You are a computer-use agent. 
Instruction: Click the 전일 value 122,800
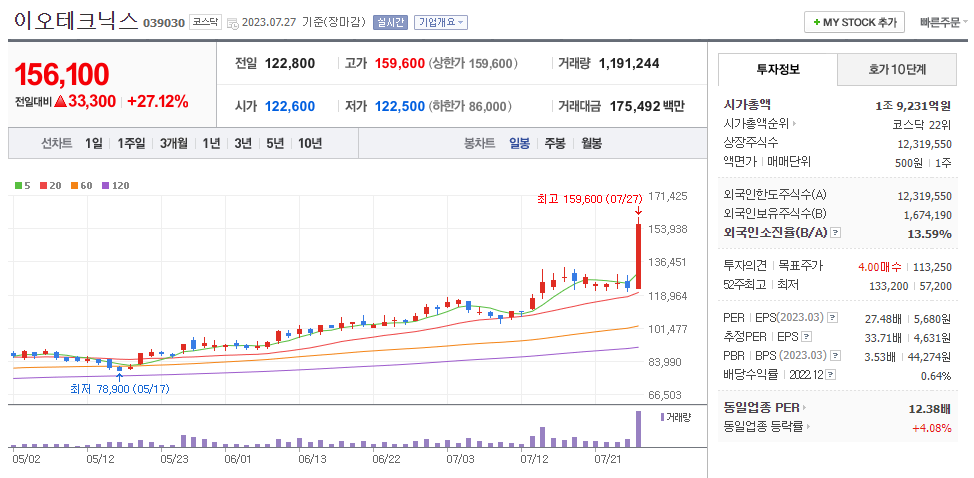pos(290,63)
